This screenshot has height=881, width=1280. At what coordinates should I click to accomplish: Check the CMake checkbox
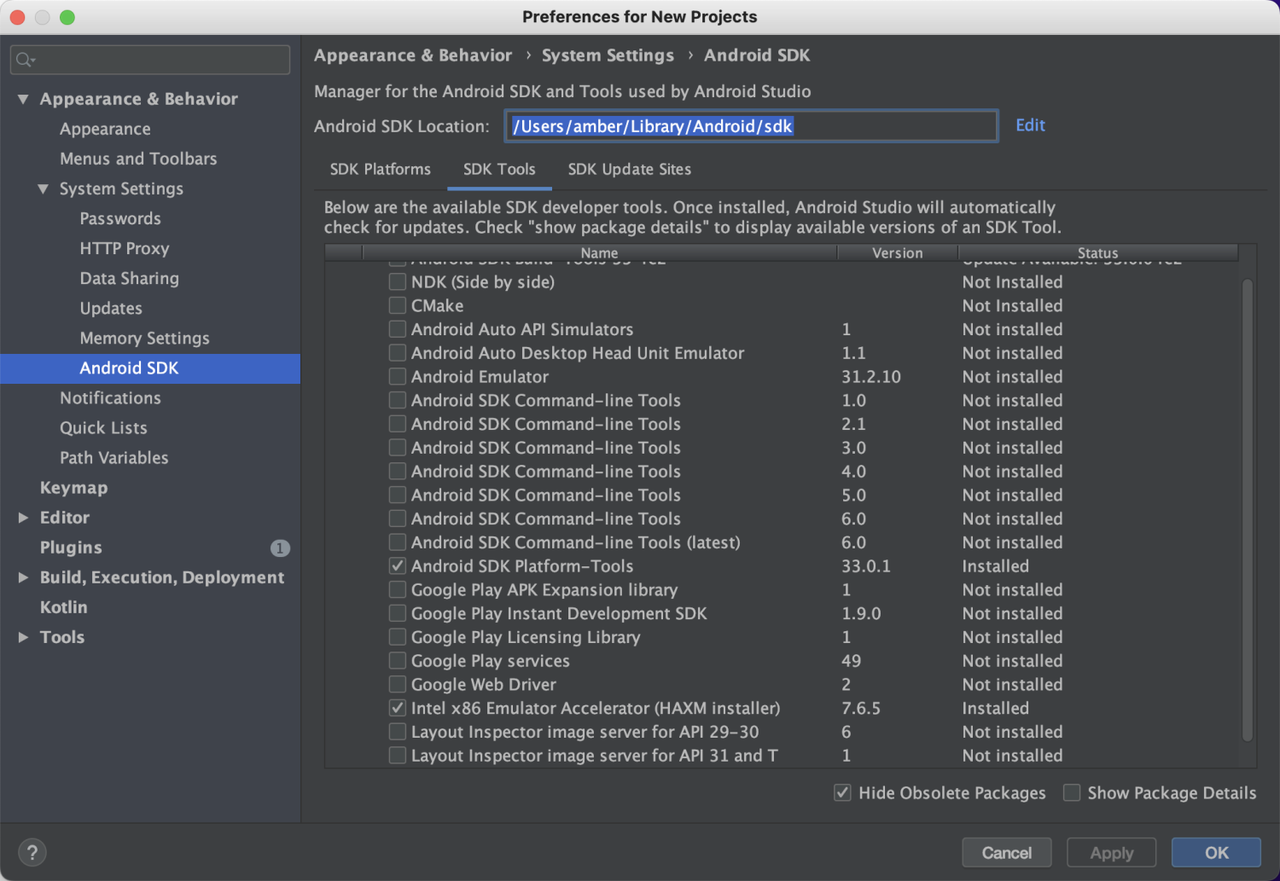click(x=397, y=306)
